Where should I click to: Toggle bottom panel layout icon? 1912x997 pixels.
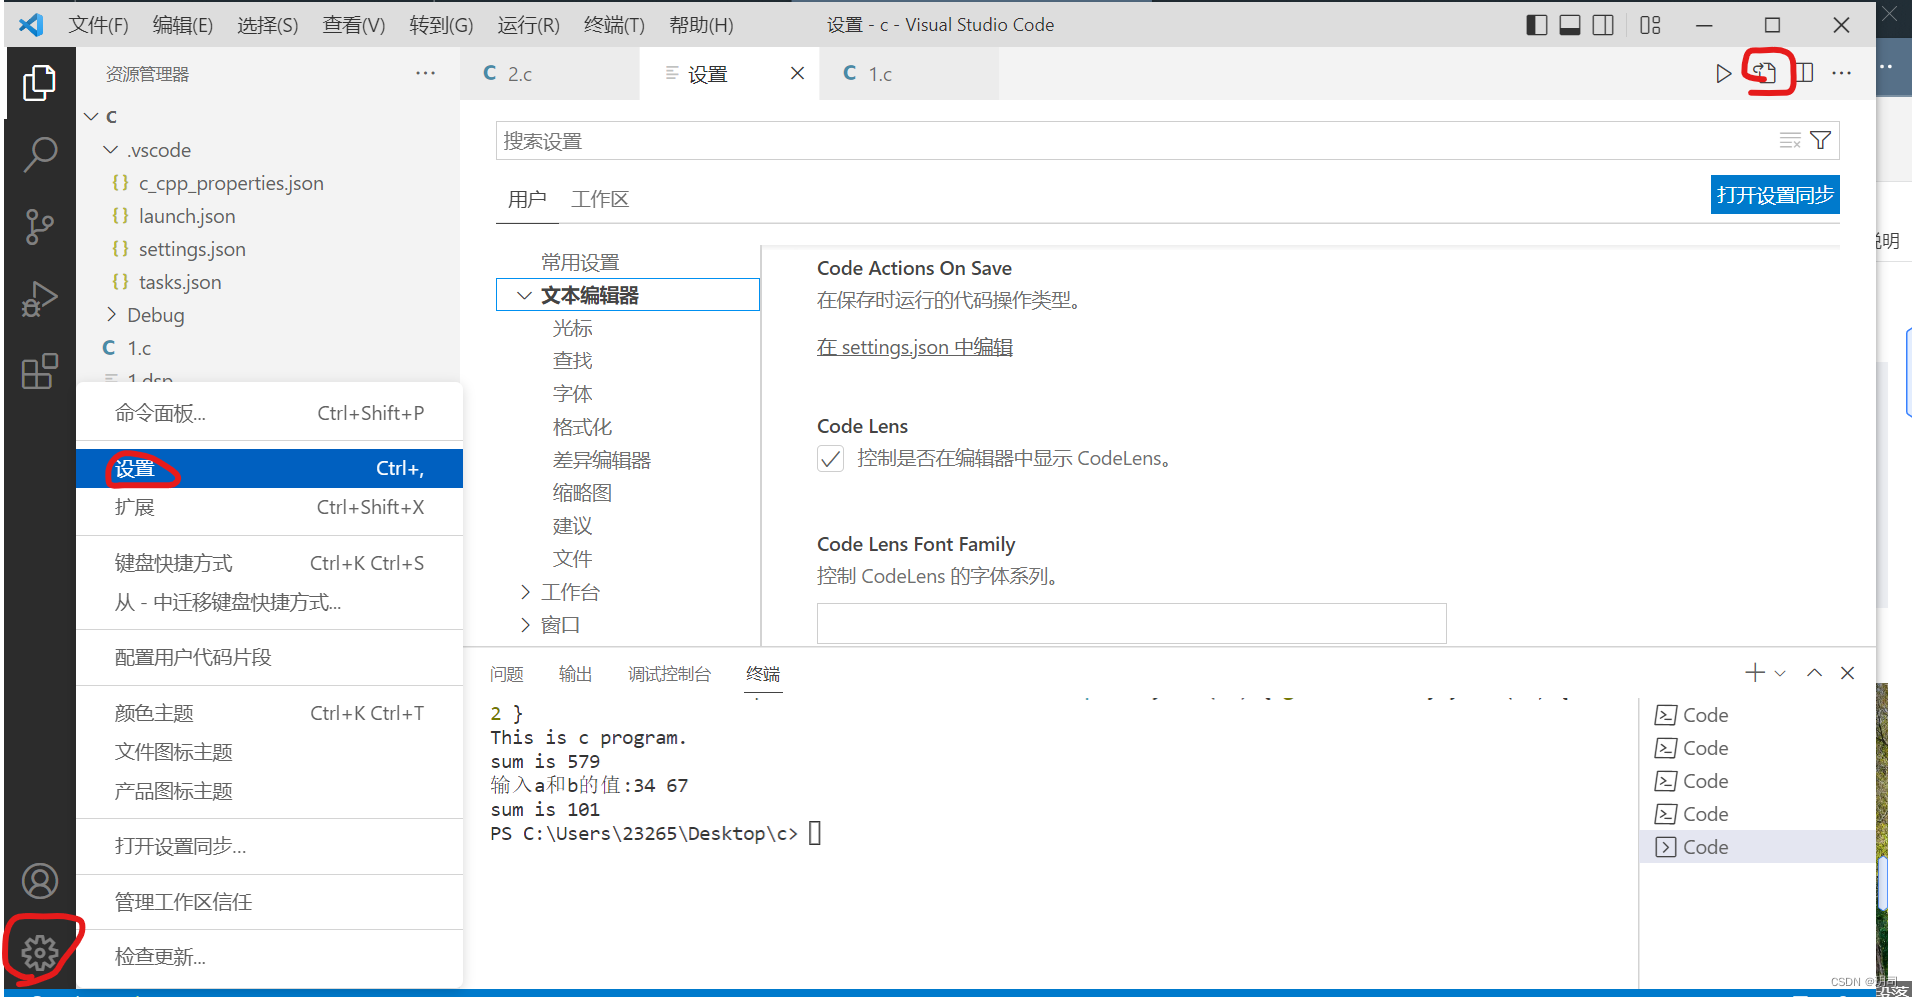pyautogui.click(x=1570, y=25)
